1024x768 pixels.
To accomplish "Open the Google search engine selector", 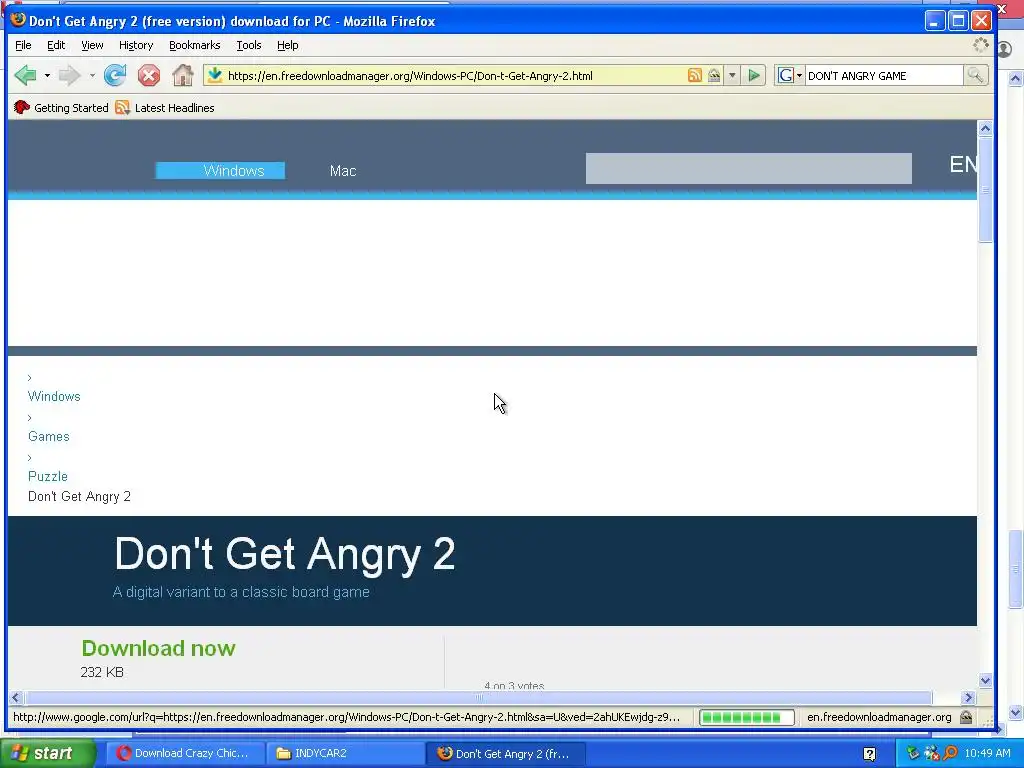I will (x=790, y=76).
